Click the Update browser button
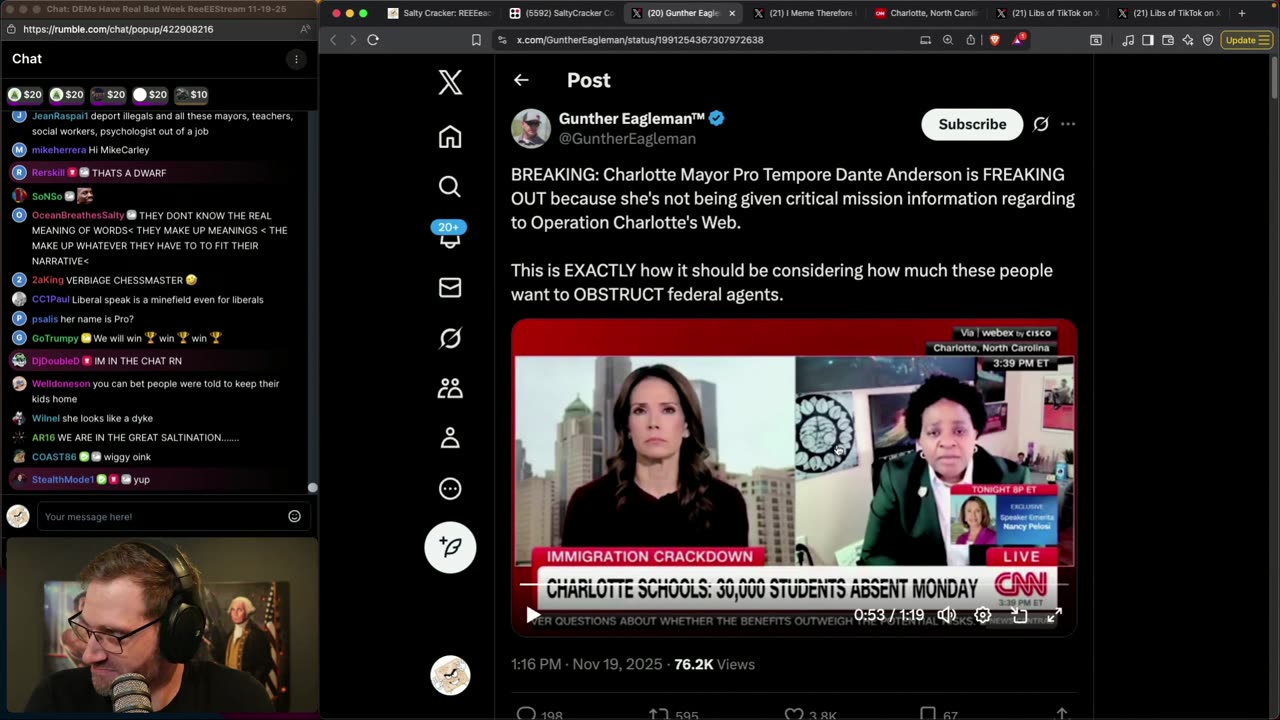 pos(1246,40)
